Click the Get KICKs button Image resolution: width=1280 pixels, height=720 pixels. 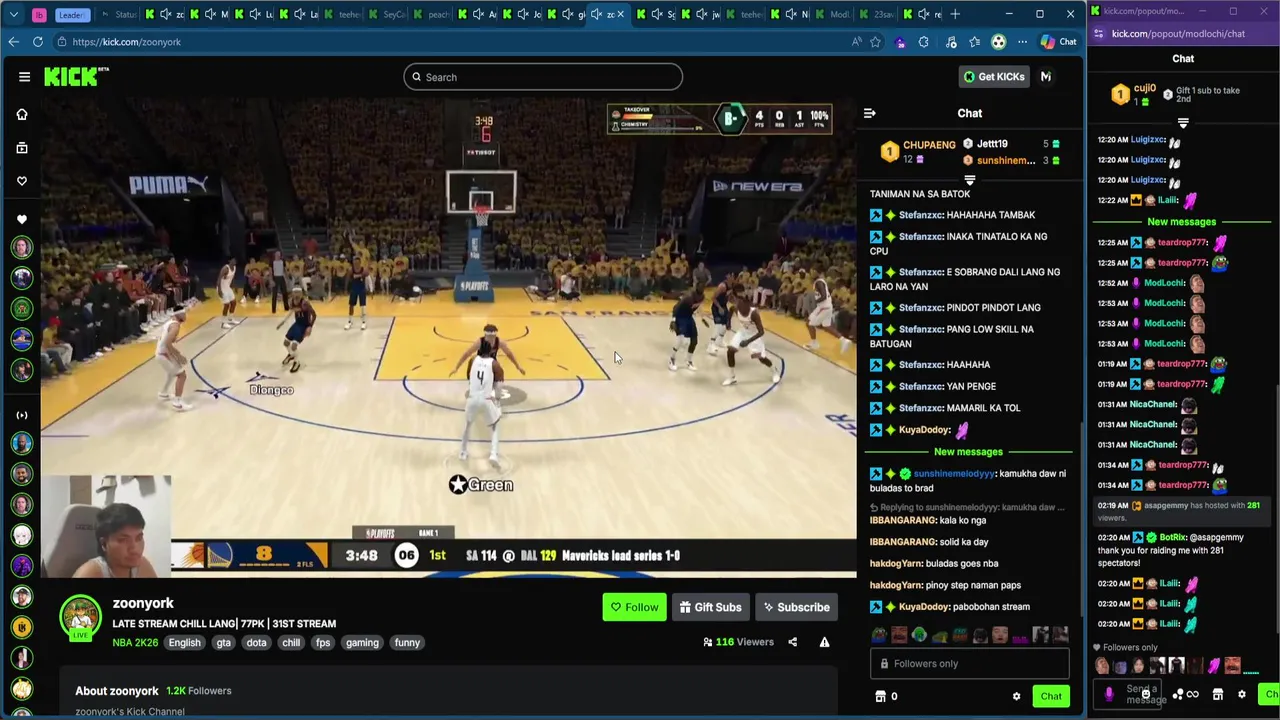click(x=994, y=77)
